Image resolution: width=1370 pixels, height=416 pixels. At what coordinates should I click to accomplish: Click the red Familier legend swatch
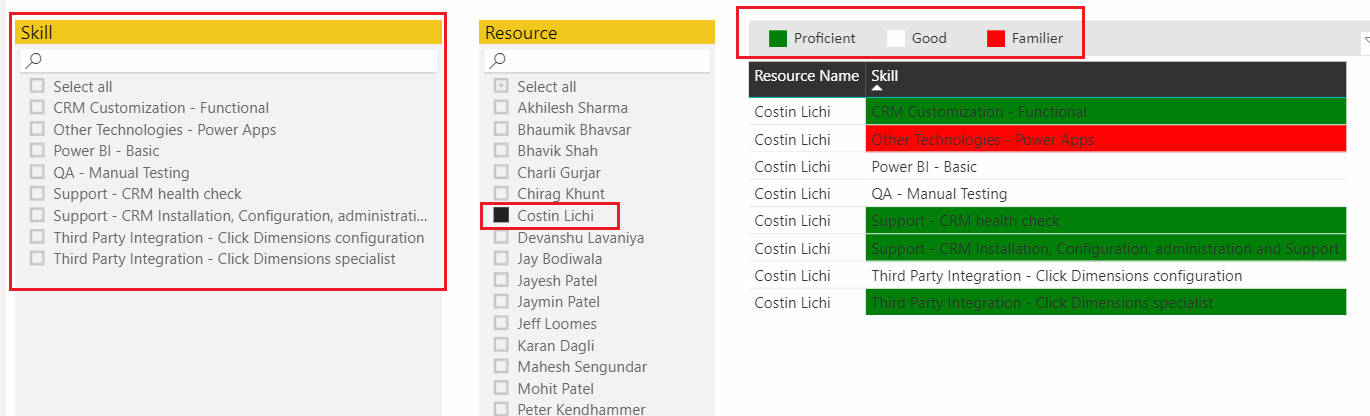(996, 39)
